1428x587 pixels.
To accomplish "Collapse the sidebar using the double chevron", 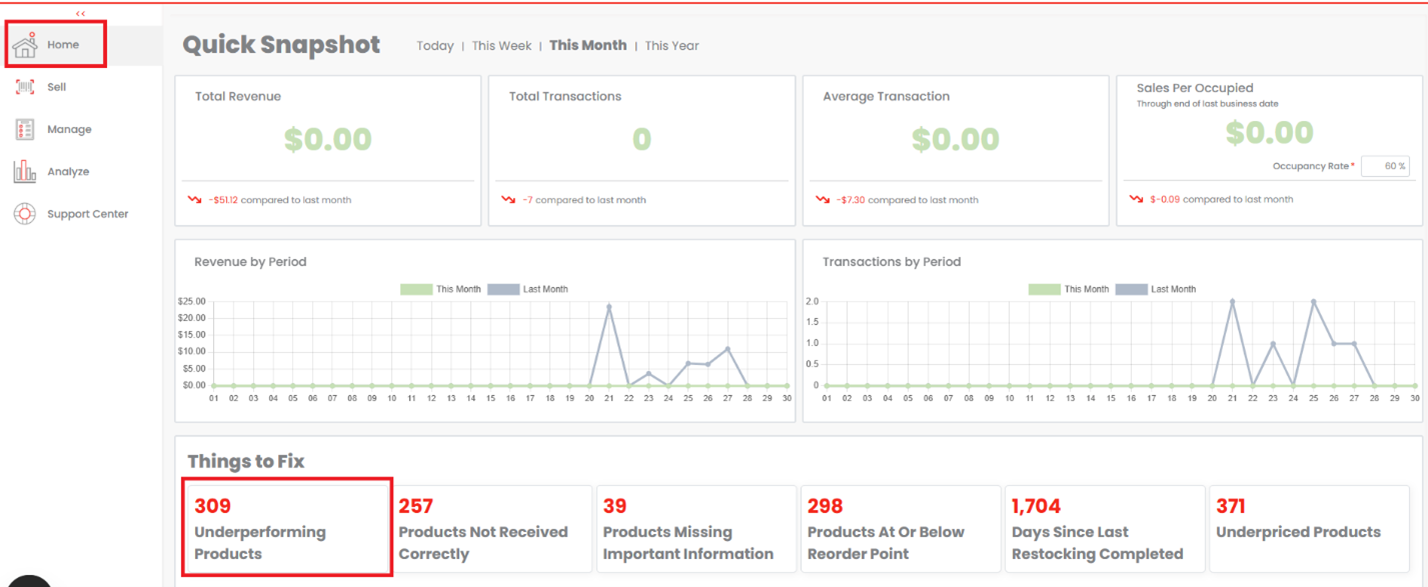I will (x=81, y=13).
